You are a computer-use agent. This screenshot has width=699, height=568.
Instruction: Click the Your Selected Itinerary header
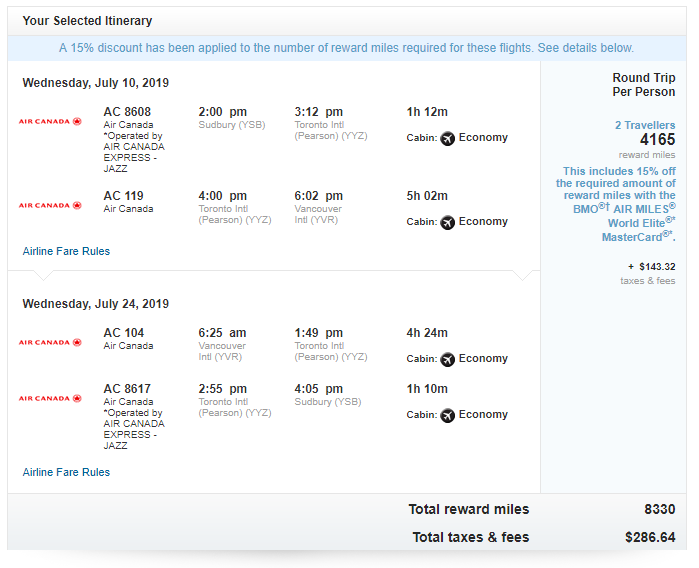tap(87, 21)
